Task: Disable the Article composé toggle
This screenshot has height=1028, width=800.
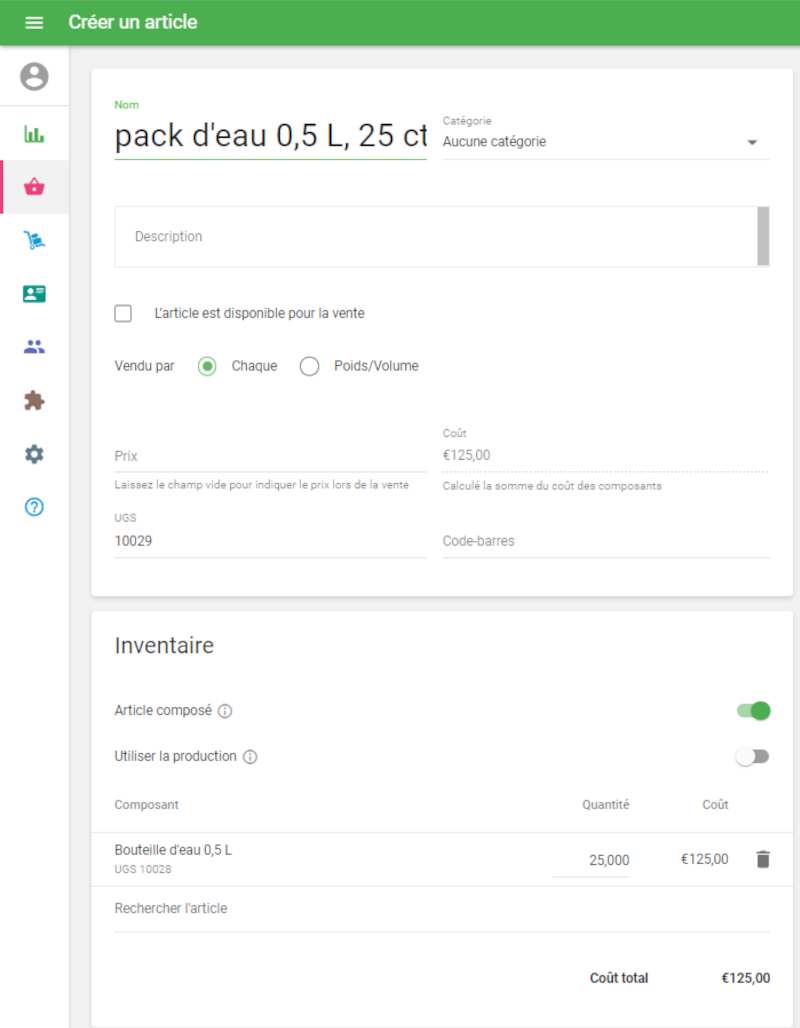Action: click(x=753, y=711)
